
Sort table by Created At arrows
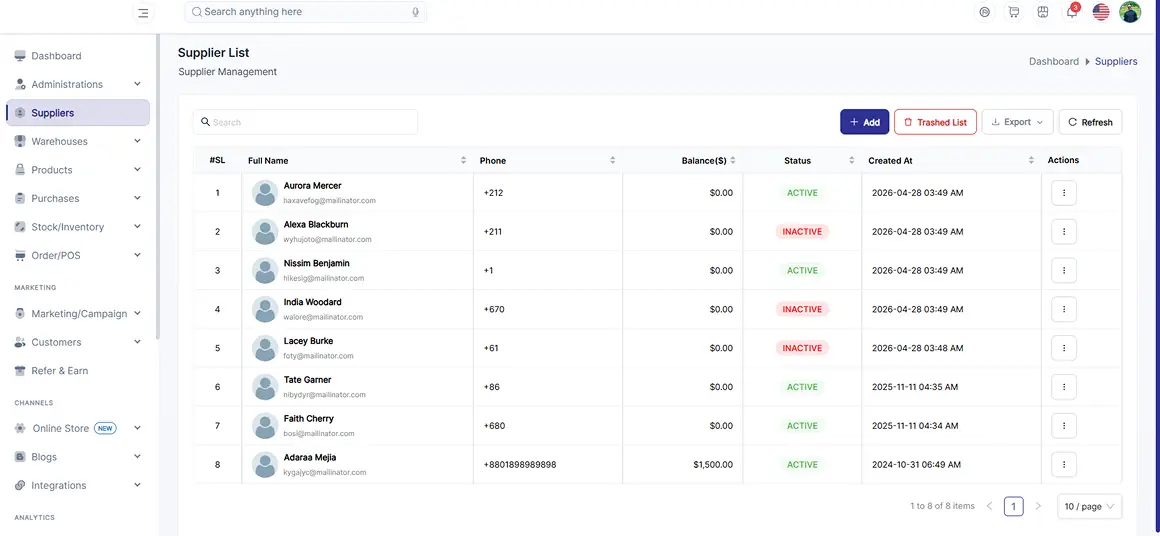tap(1031, 160)
